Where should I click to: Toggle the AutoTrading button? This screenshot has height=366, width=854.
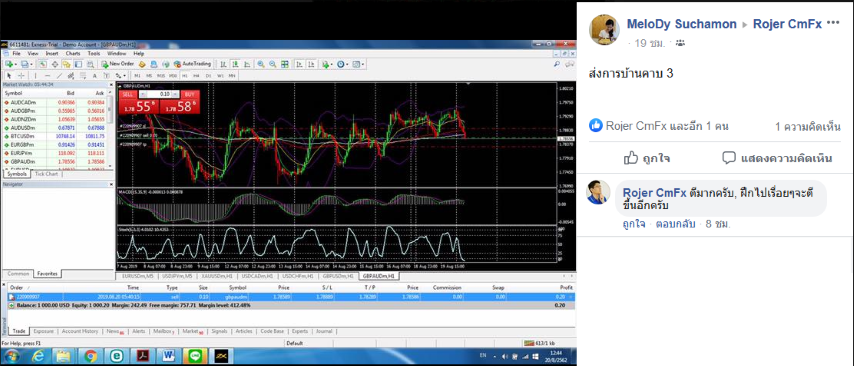tap(192, 64)
